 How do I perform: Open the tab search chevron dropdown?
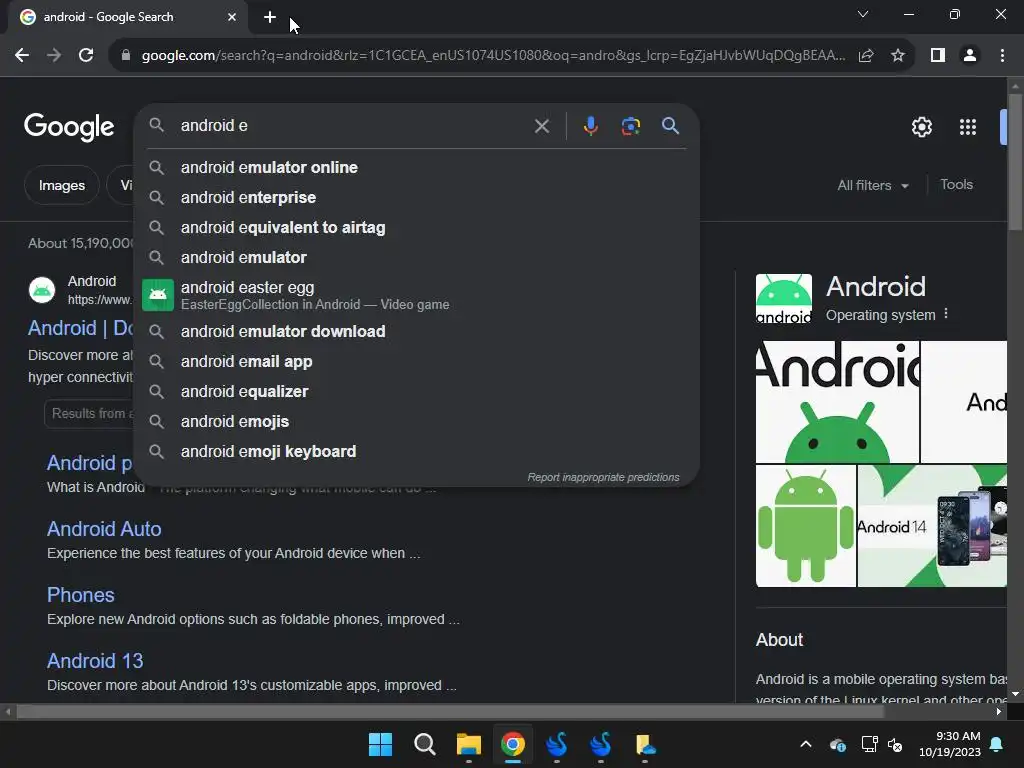tap(863, 14)
